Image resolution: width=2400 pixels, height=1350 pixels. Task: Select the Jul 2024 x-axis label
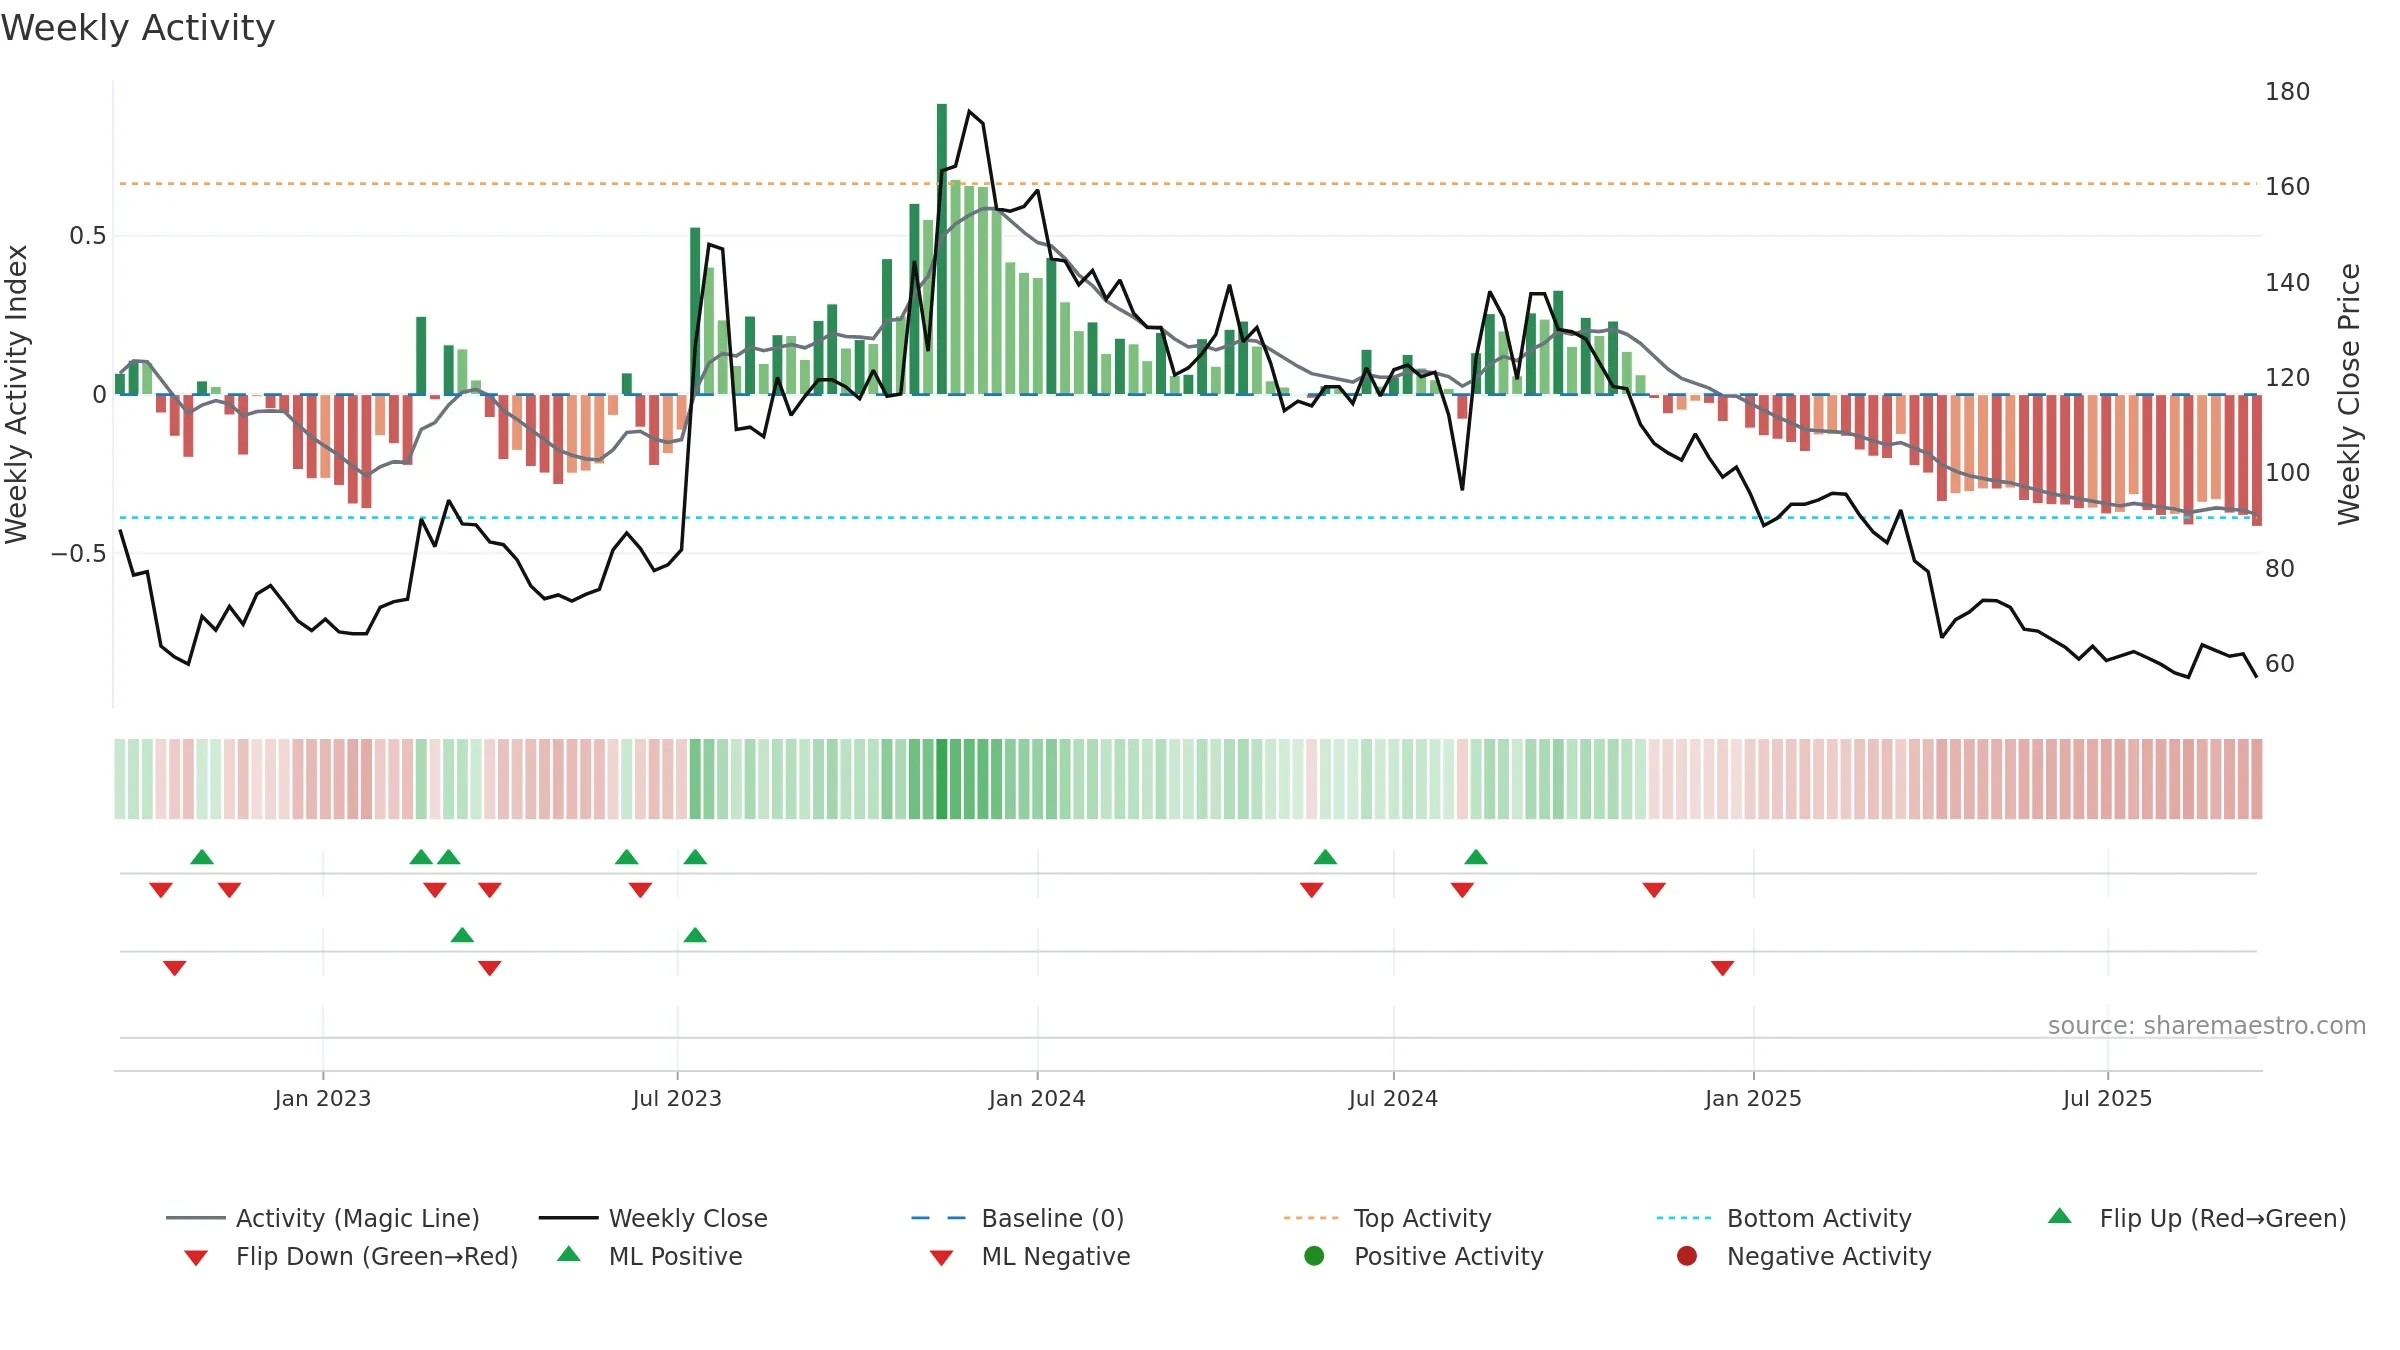tap(1393, 1099)
